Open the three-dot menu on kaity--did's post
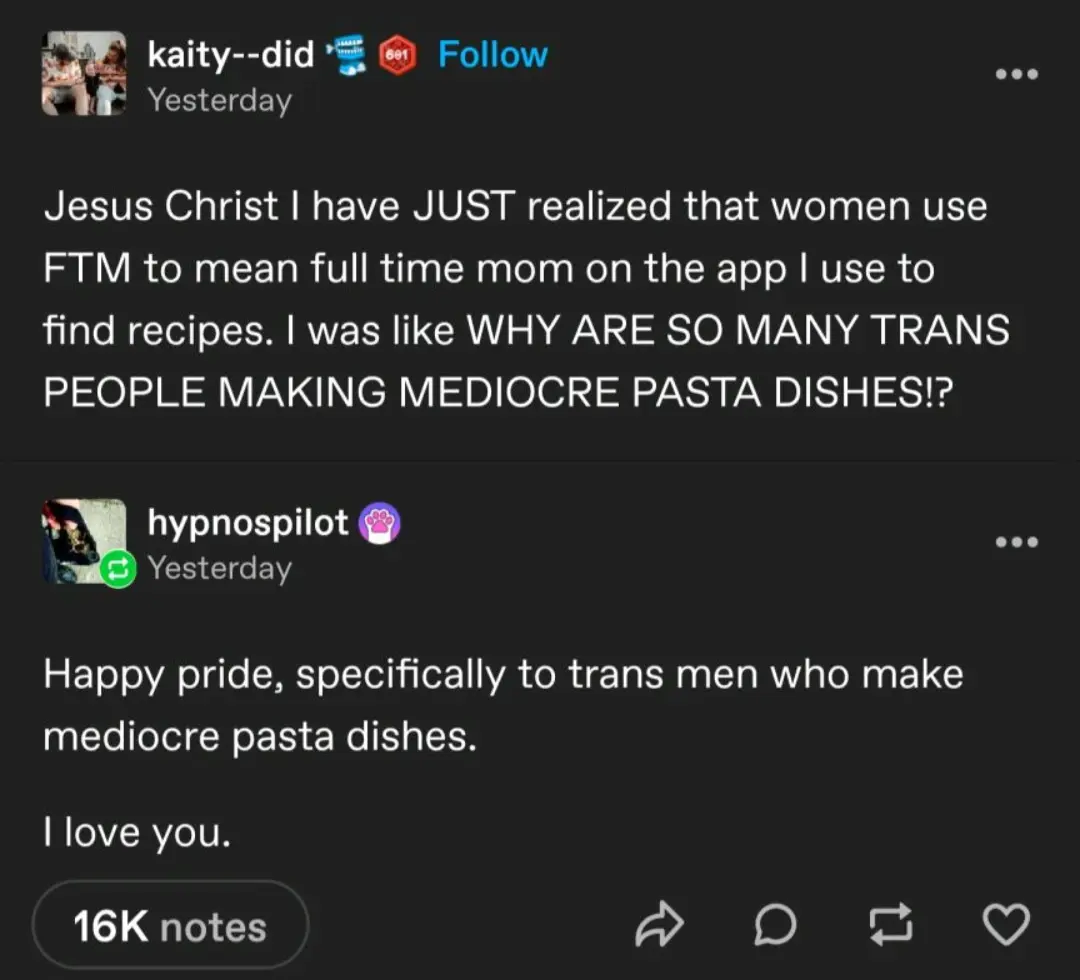Image resolution: width=1080 pixels, height=980 pixels. tap(1018, 74)
